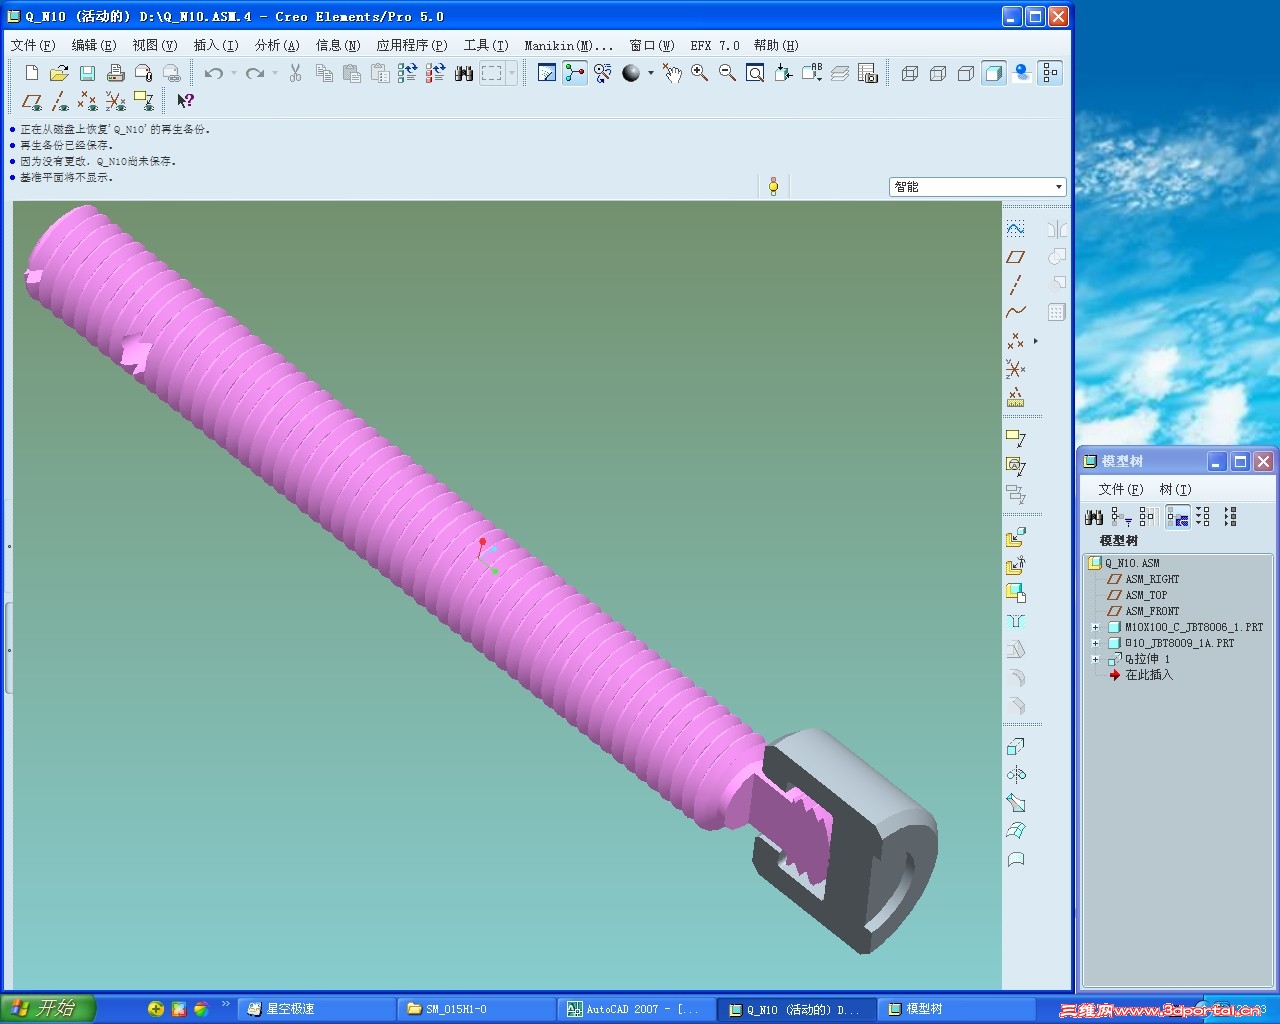Toggle datum planes display
This screenshot has height=1024, width=1280.
tap(32, 101)
